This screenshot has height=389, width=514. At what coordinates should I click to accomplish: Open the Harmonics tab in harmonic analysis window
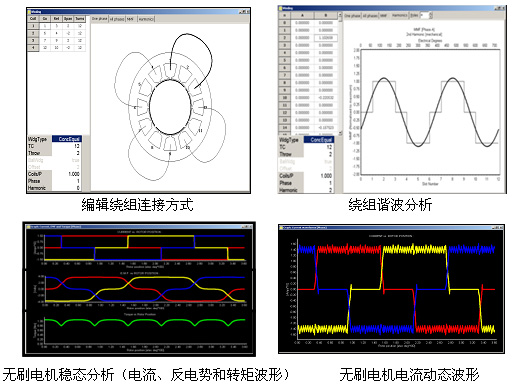coord(399,15)
